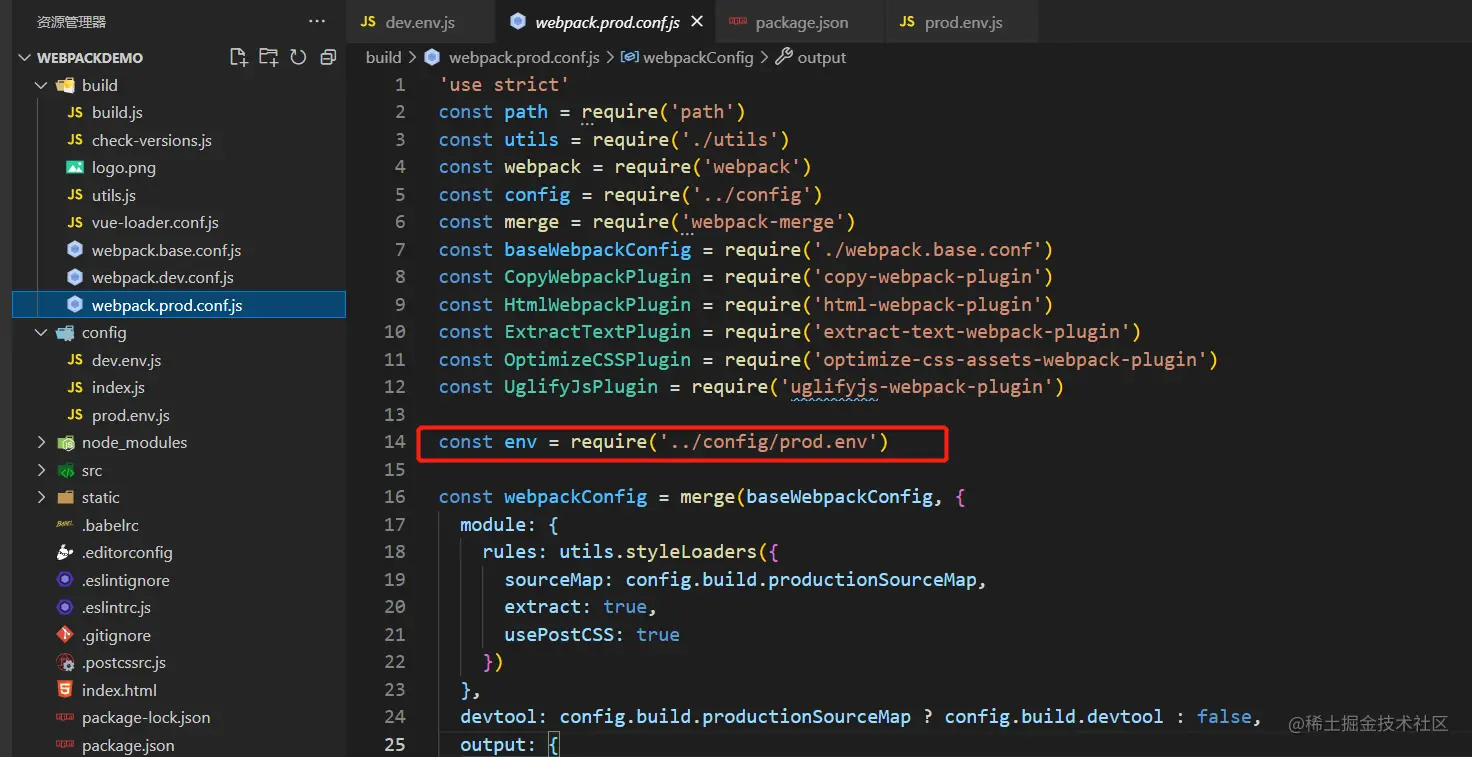Click 'HtmlWebpackPlugin' constant on line 9
The image size is (1472, 757).
(597, 305)
